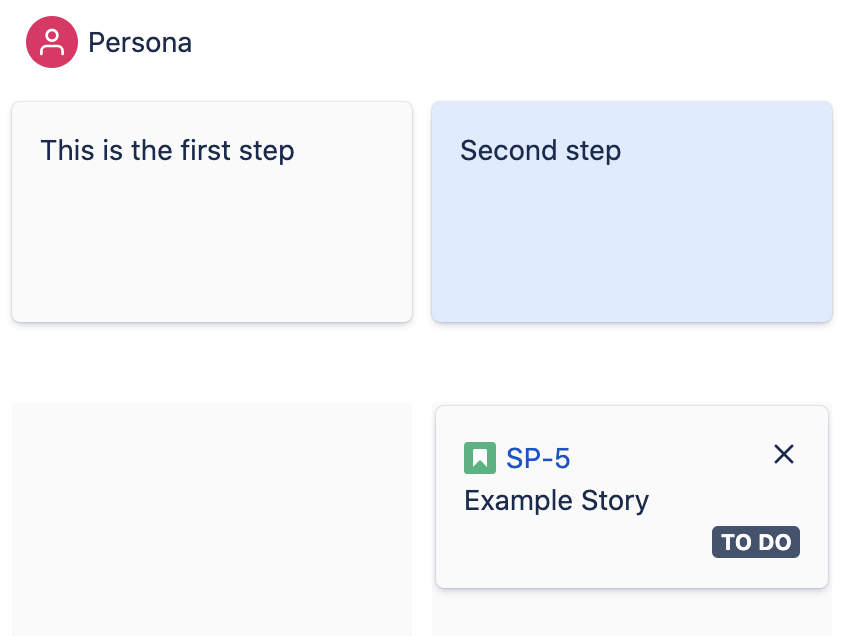Click the 'Second step' title text
This screenshot has height=636, width=850.
tap(540, 151)
